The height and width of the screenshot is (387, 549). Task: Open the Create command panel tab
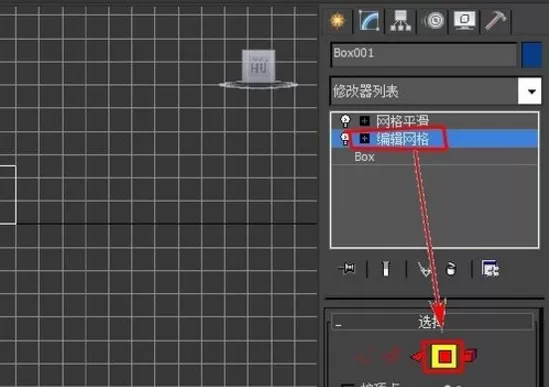point(338,21)
